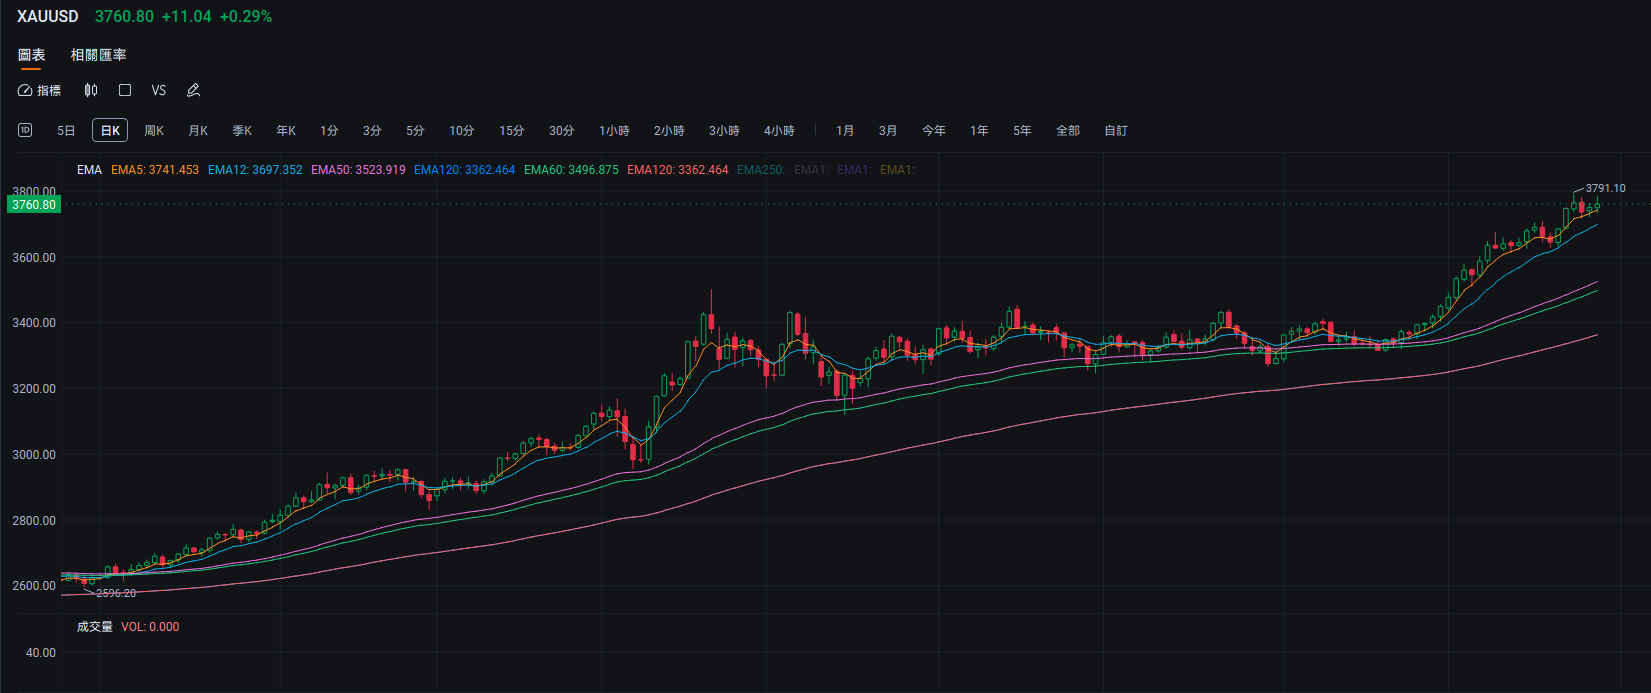This screenshot has width=1651, height=693.
Task: Click the VS compare icon
Action: [x=159, y=91]
